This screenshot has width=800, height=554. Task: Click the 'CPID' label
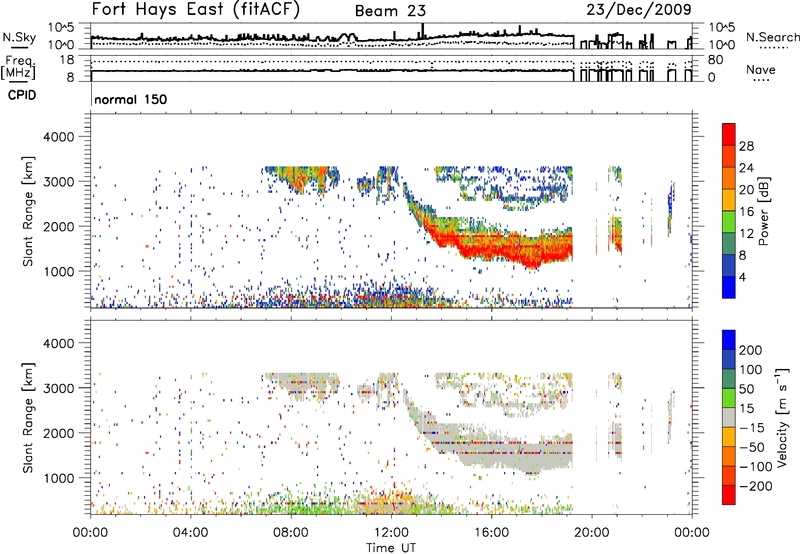click(22, 95)
